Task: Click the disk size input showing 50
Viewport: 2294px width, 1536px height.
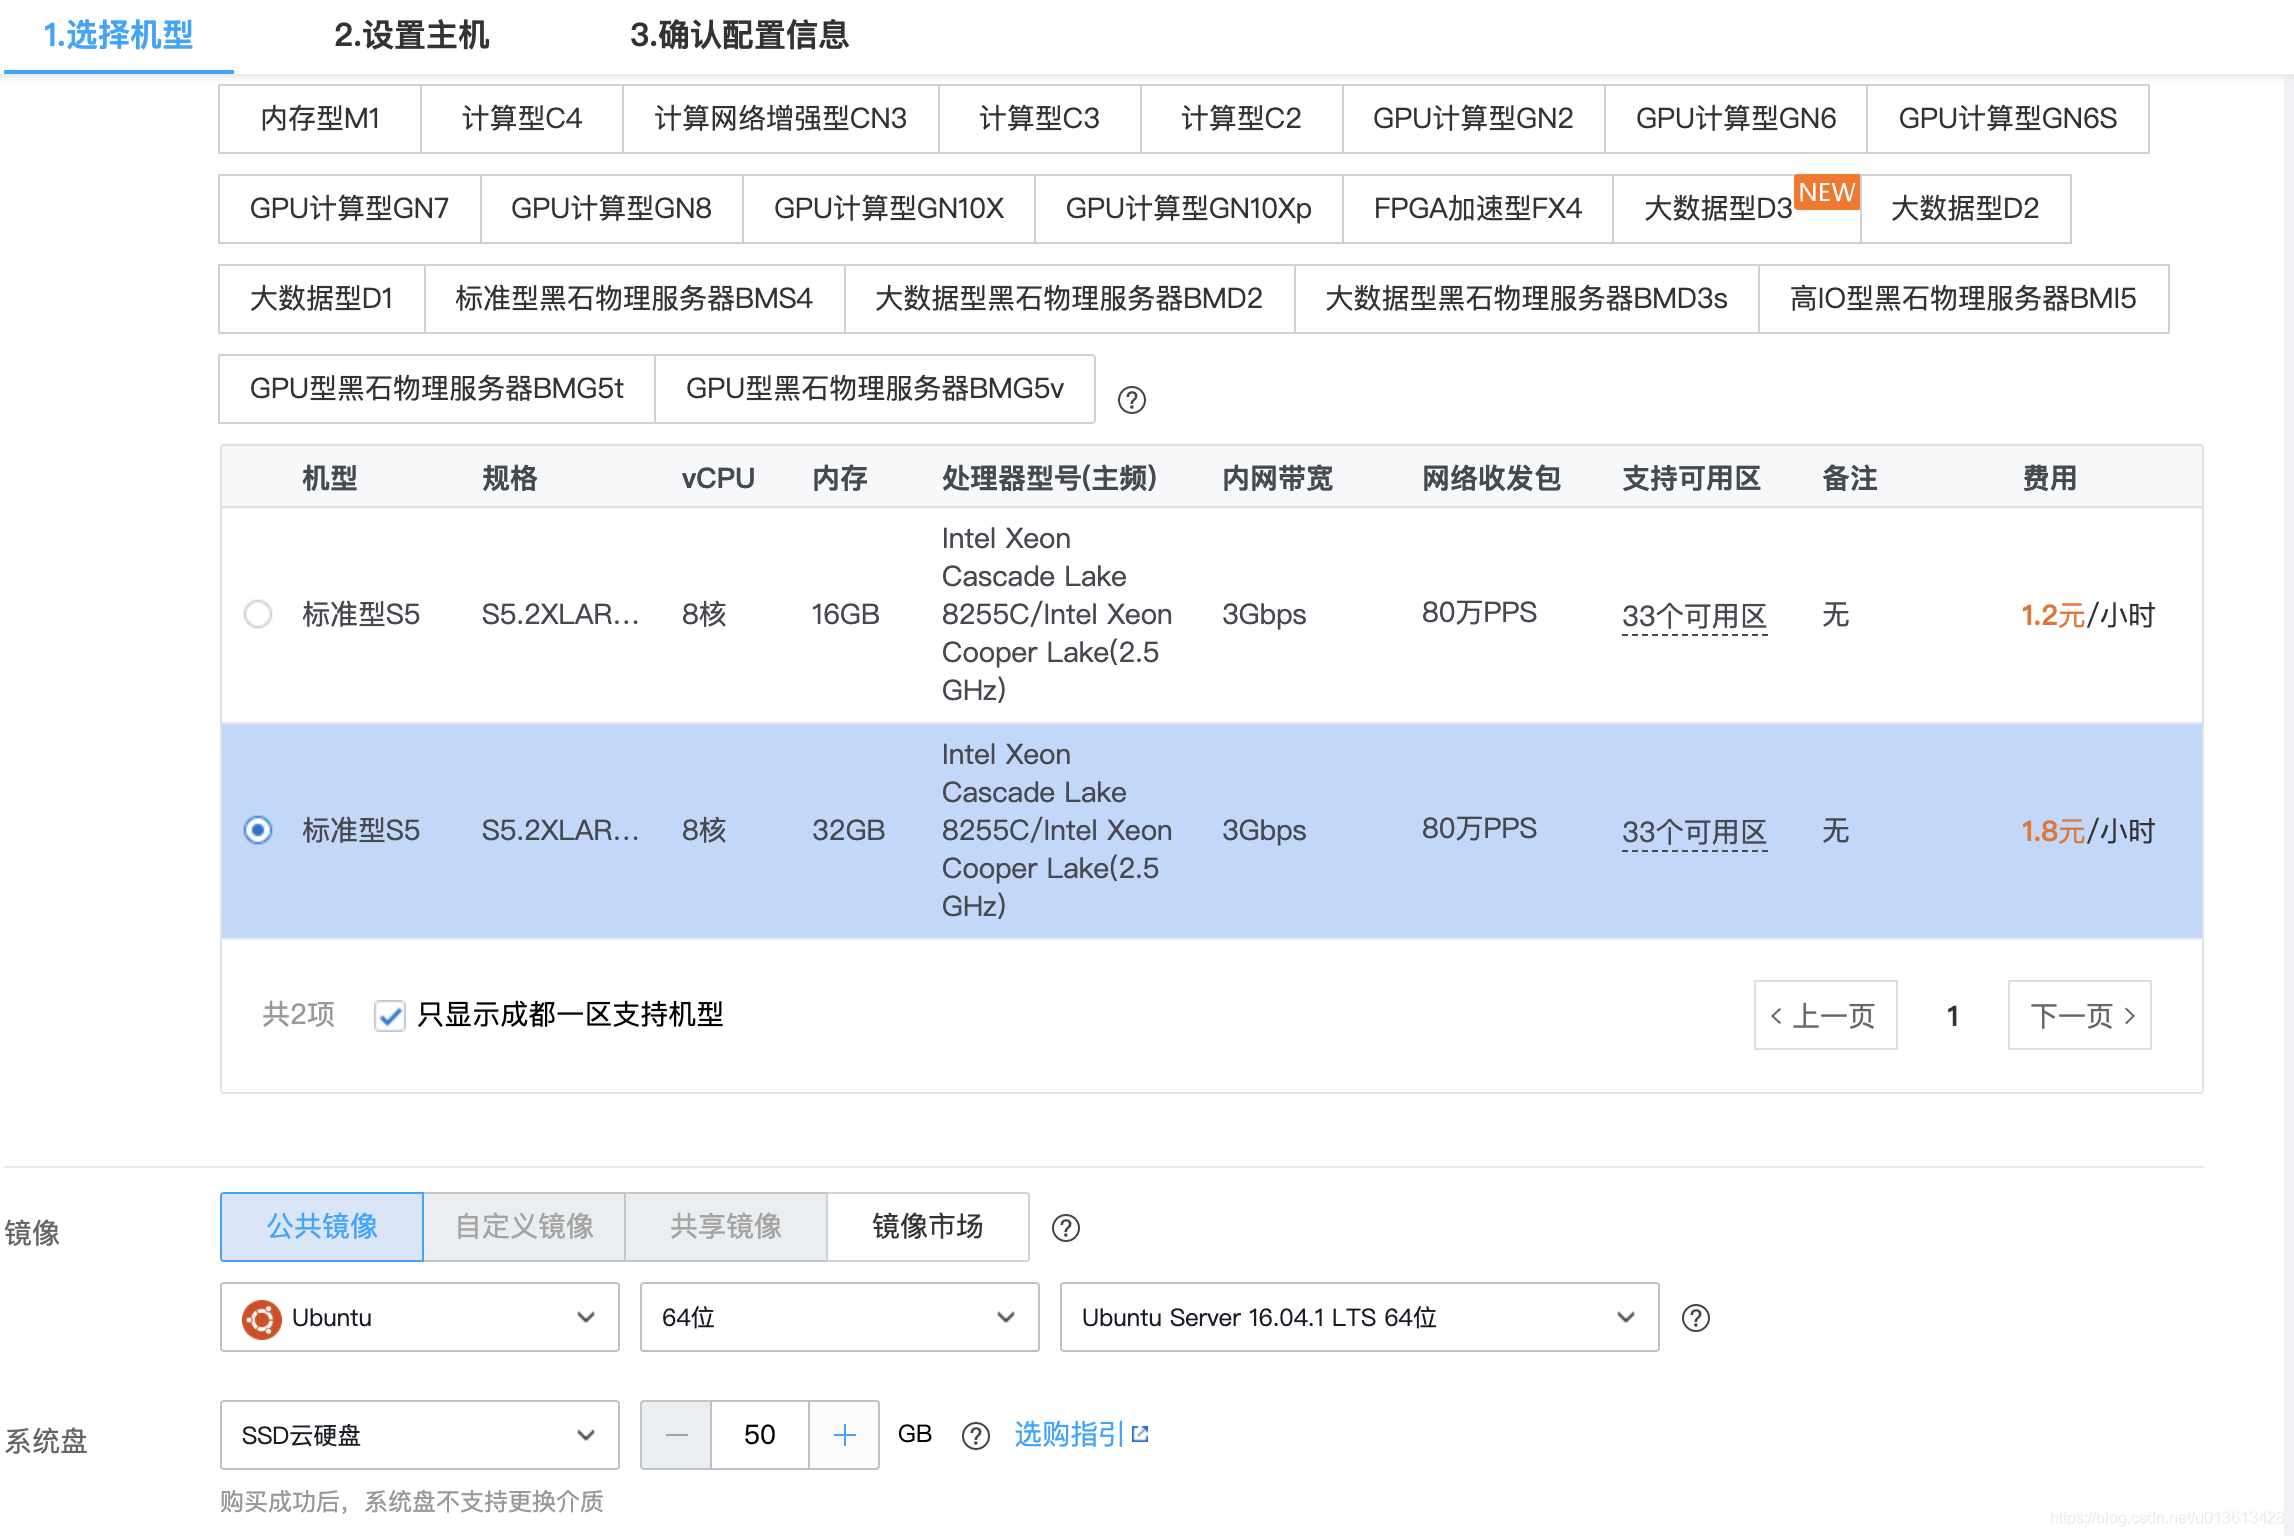Action: 759,1435
